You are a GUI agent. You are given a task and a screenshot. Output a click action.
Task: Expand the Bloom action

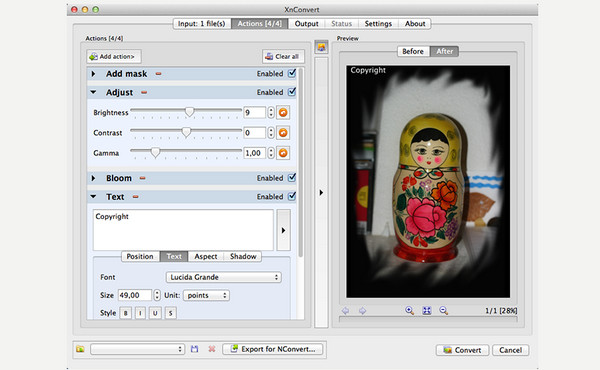pyautogui.click(x=93, y=178)
